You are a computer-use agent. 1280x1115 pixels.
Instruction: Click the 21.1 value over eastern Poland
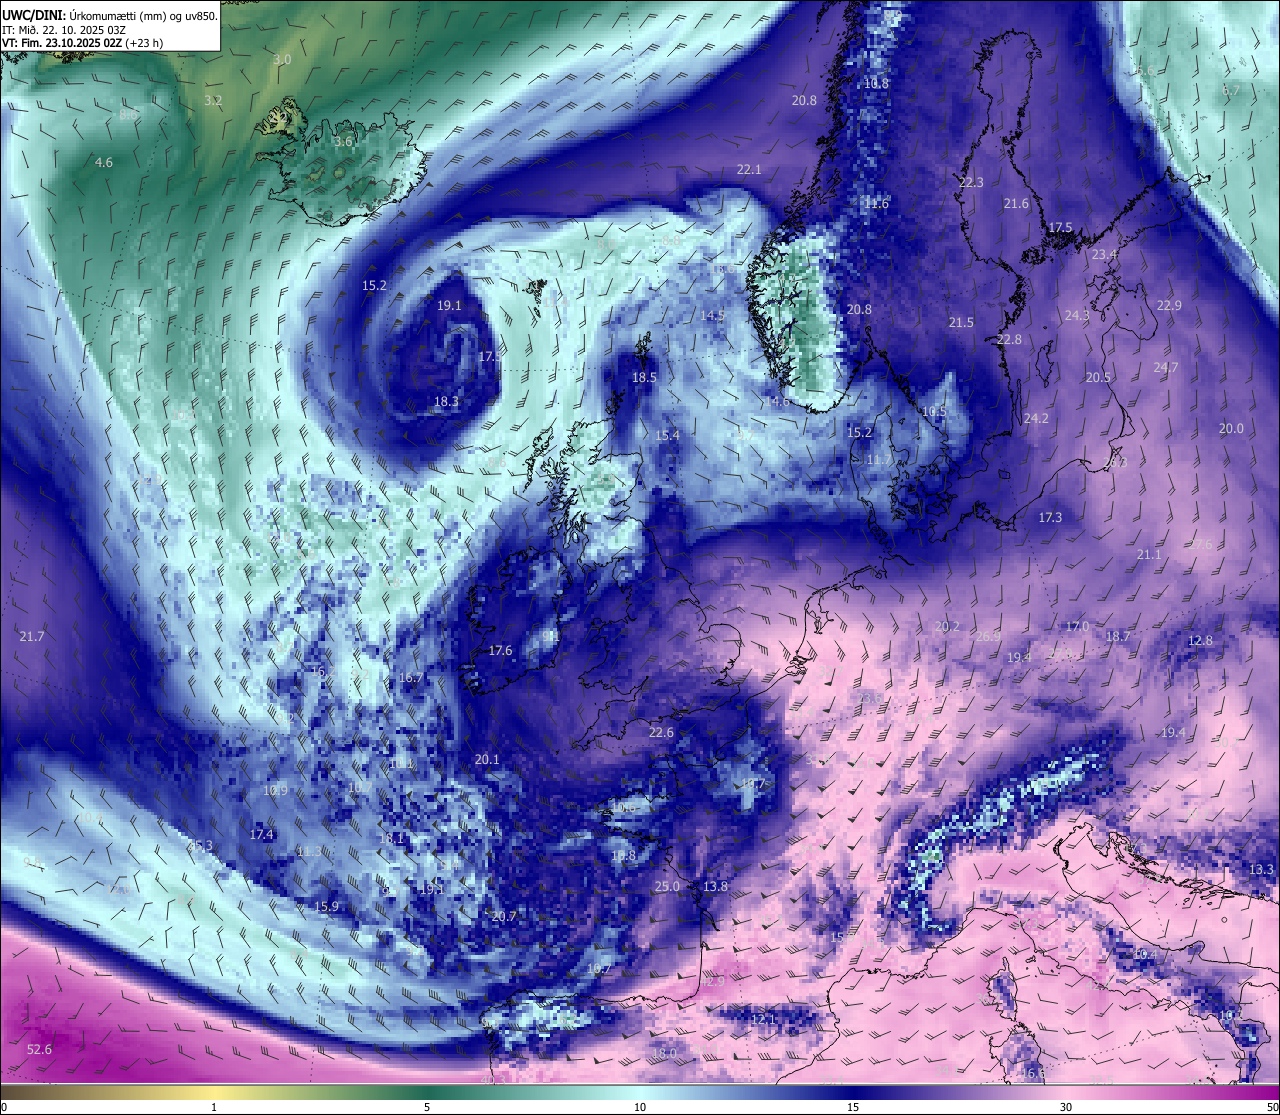1149,555
